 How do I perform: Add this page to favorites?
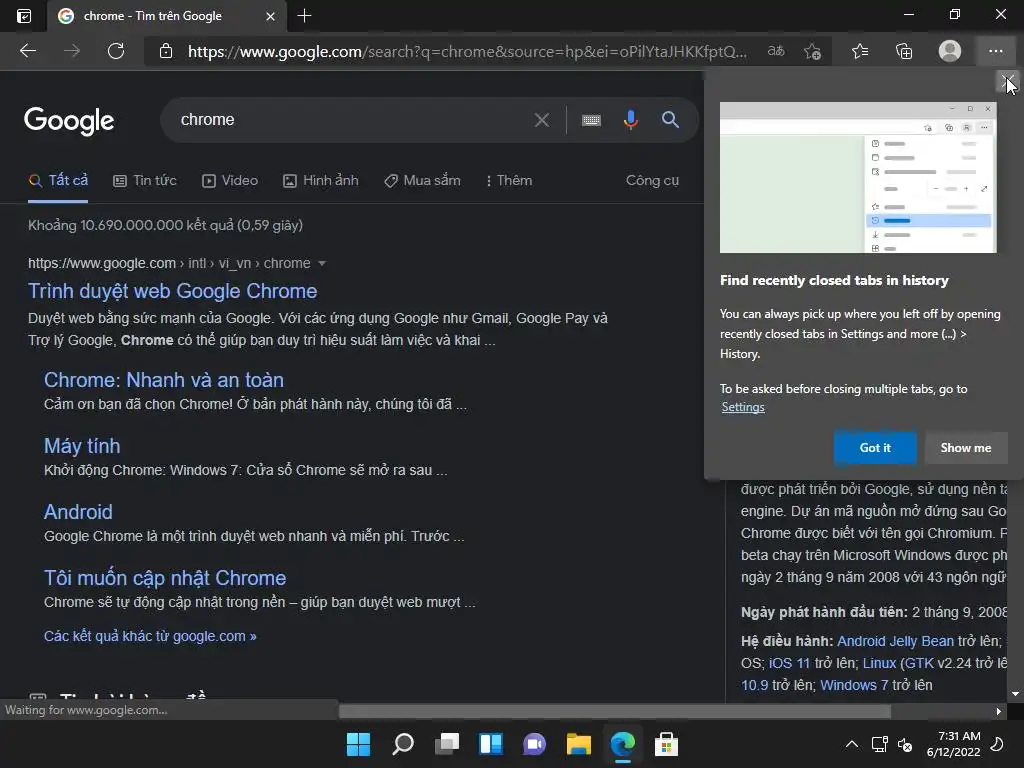[812, 51]
